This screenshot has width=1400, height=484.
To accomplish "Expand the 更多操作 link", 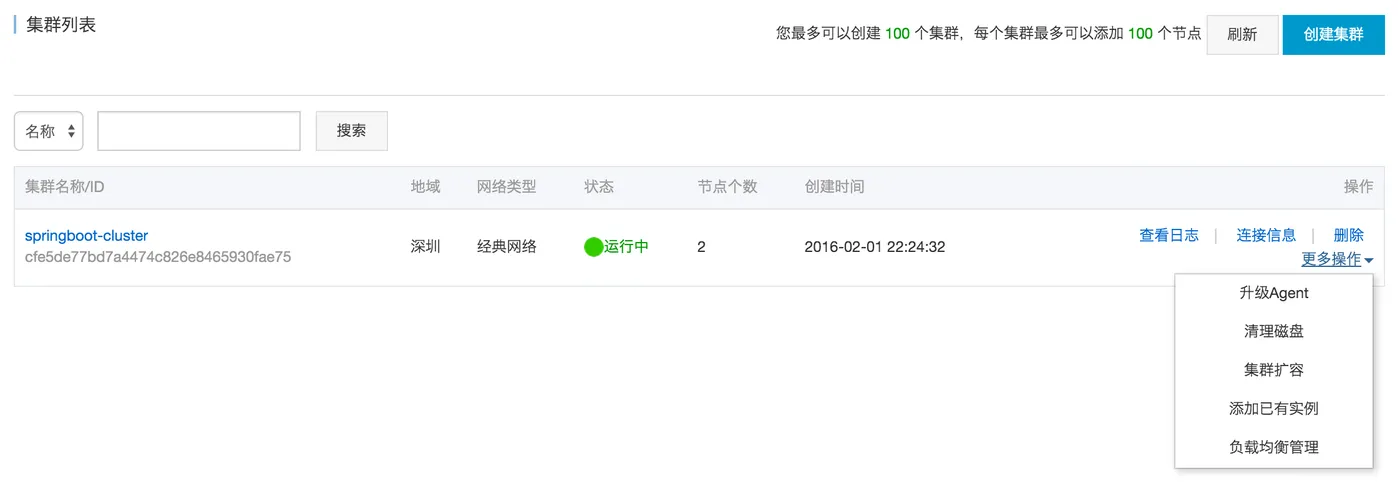I will pyautogui.click(x=1331, y=259).
